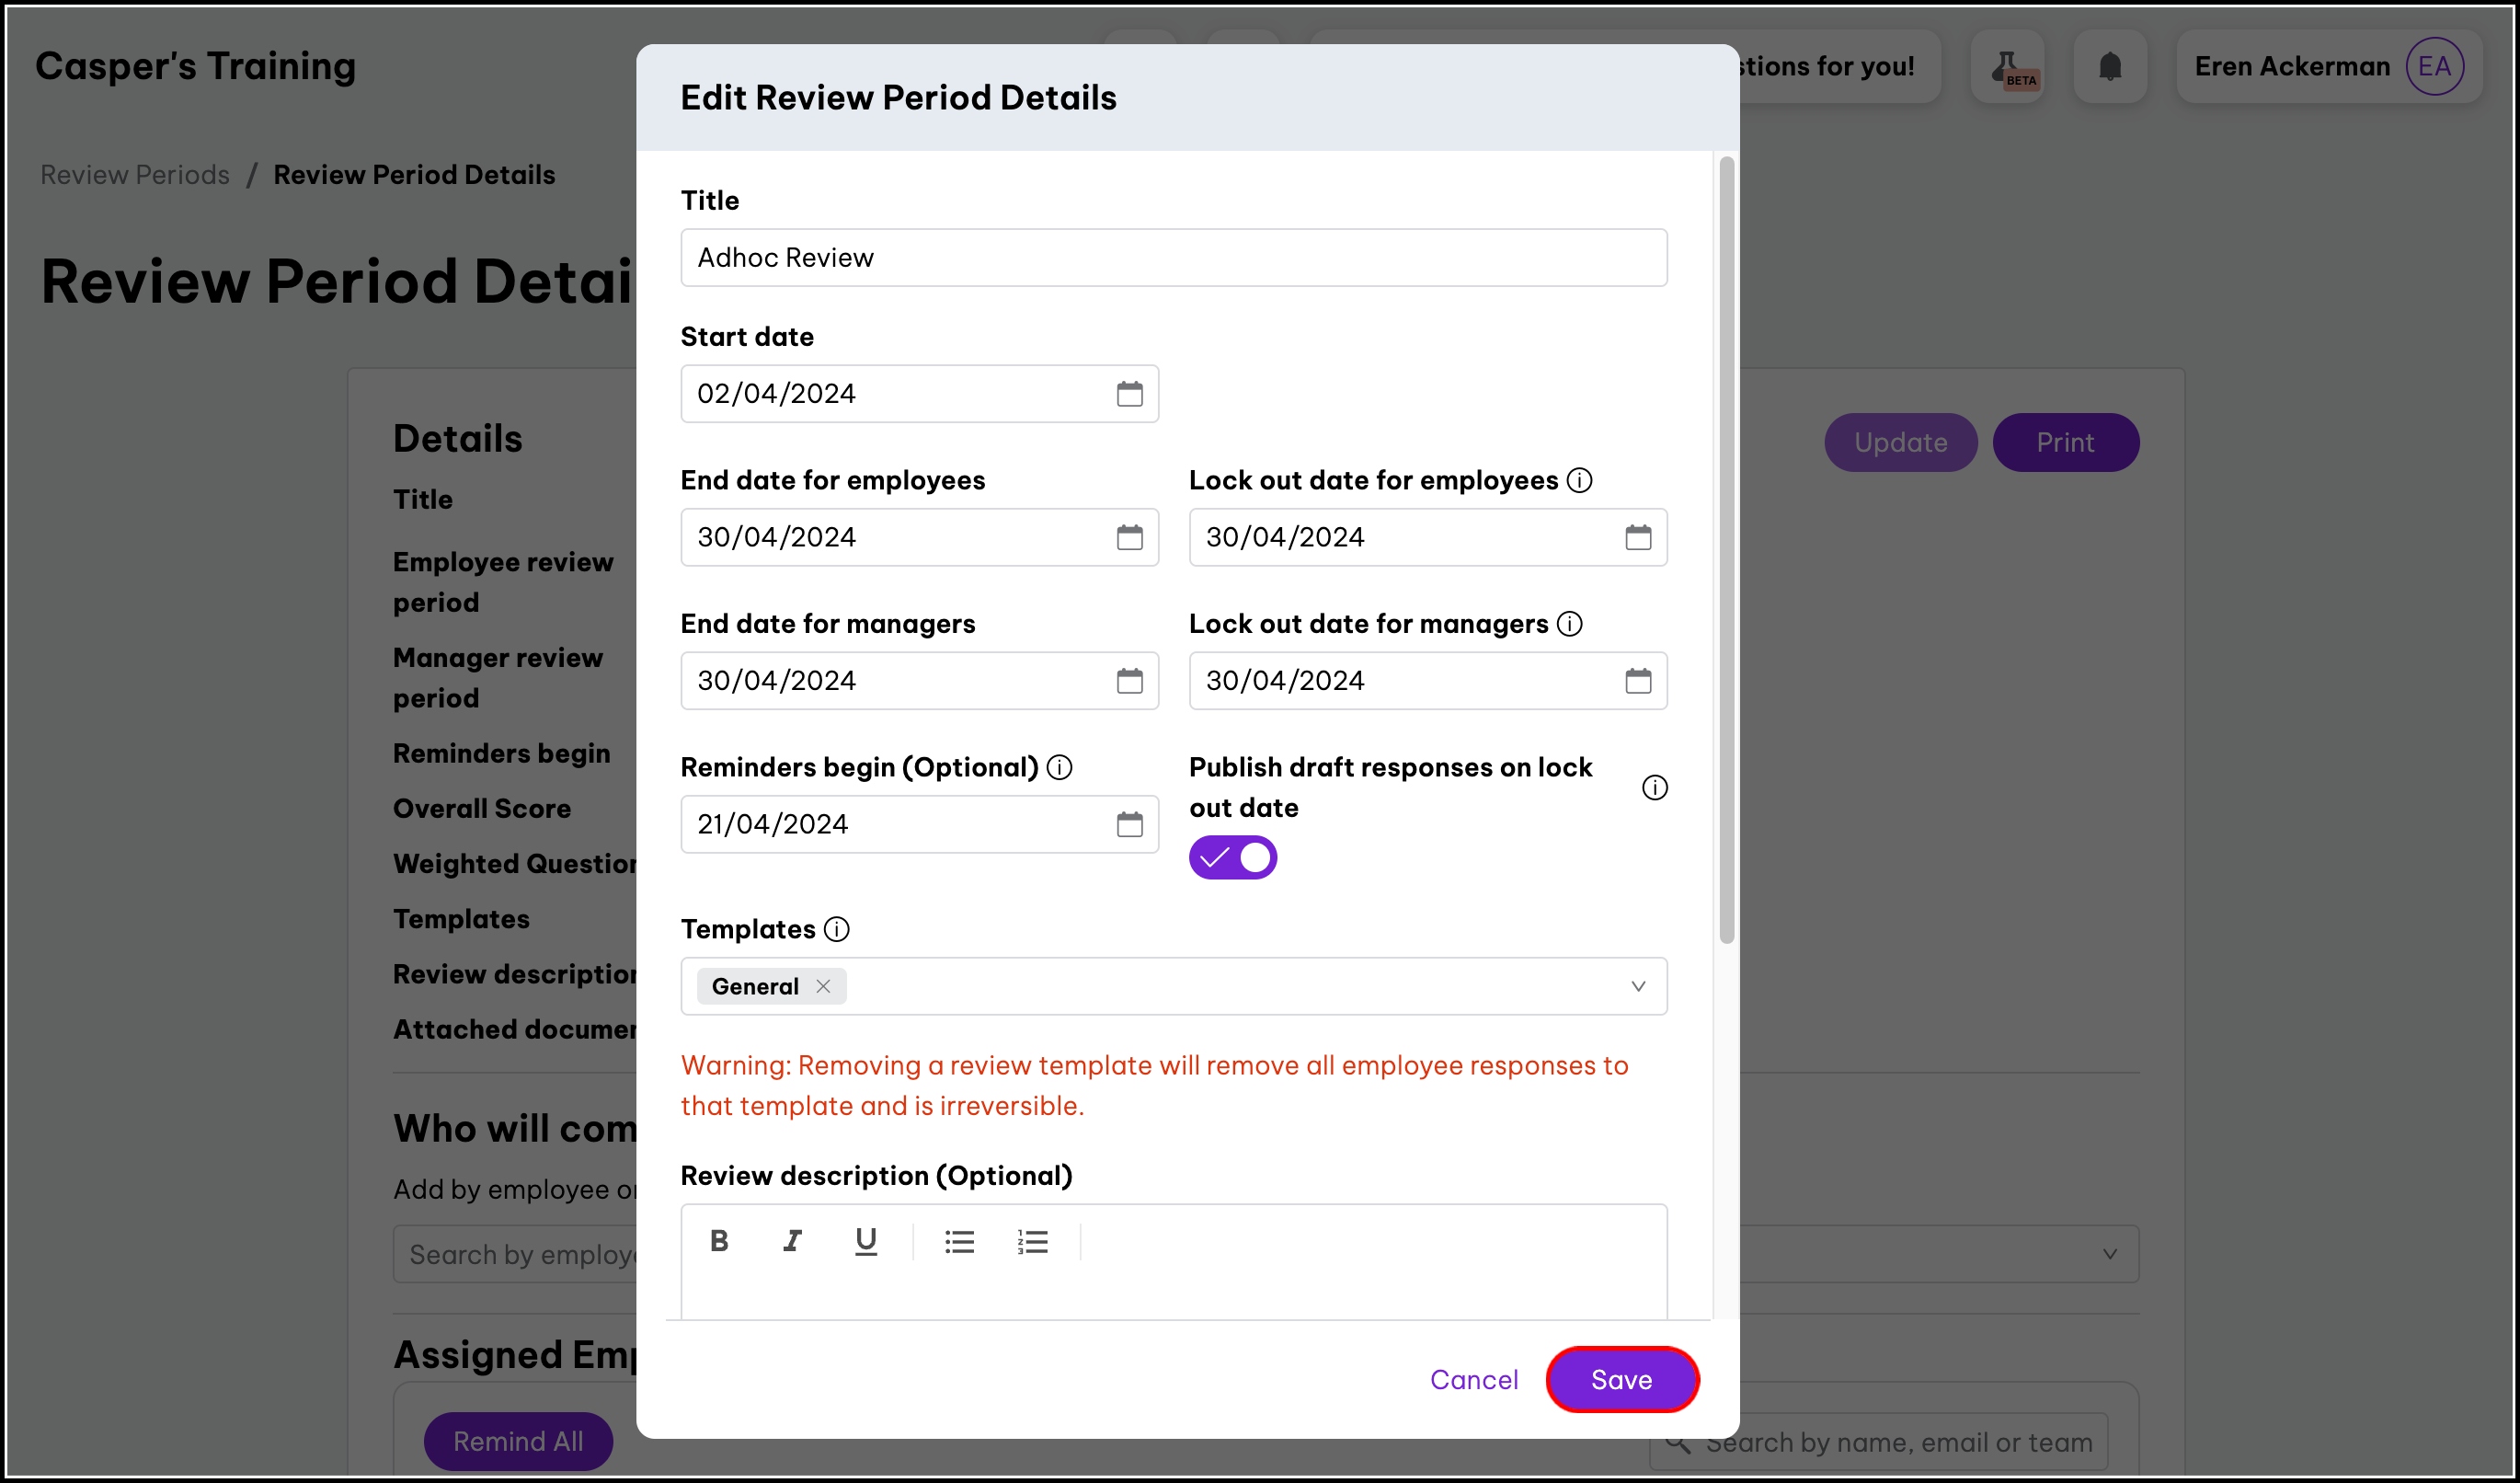This screenshot has width=2520, height=1483.
Task: Click the info icon beside Templates
Action: click(x=836, y=930)
